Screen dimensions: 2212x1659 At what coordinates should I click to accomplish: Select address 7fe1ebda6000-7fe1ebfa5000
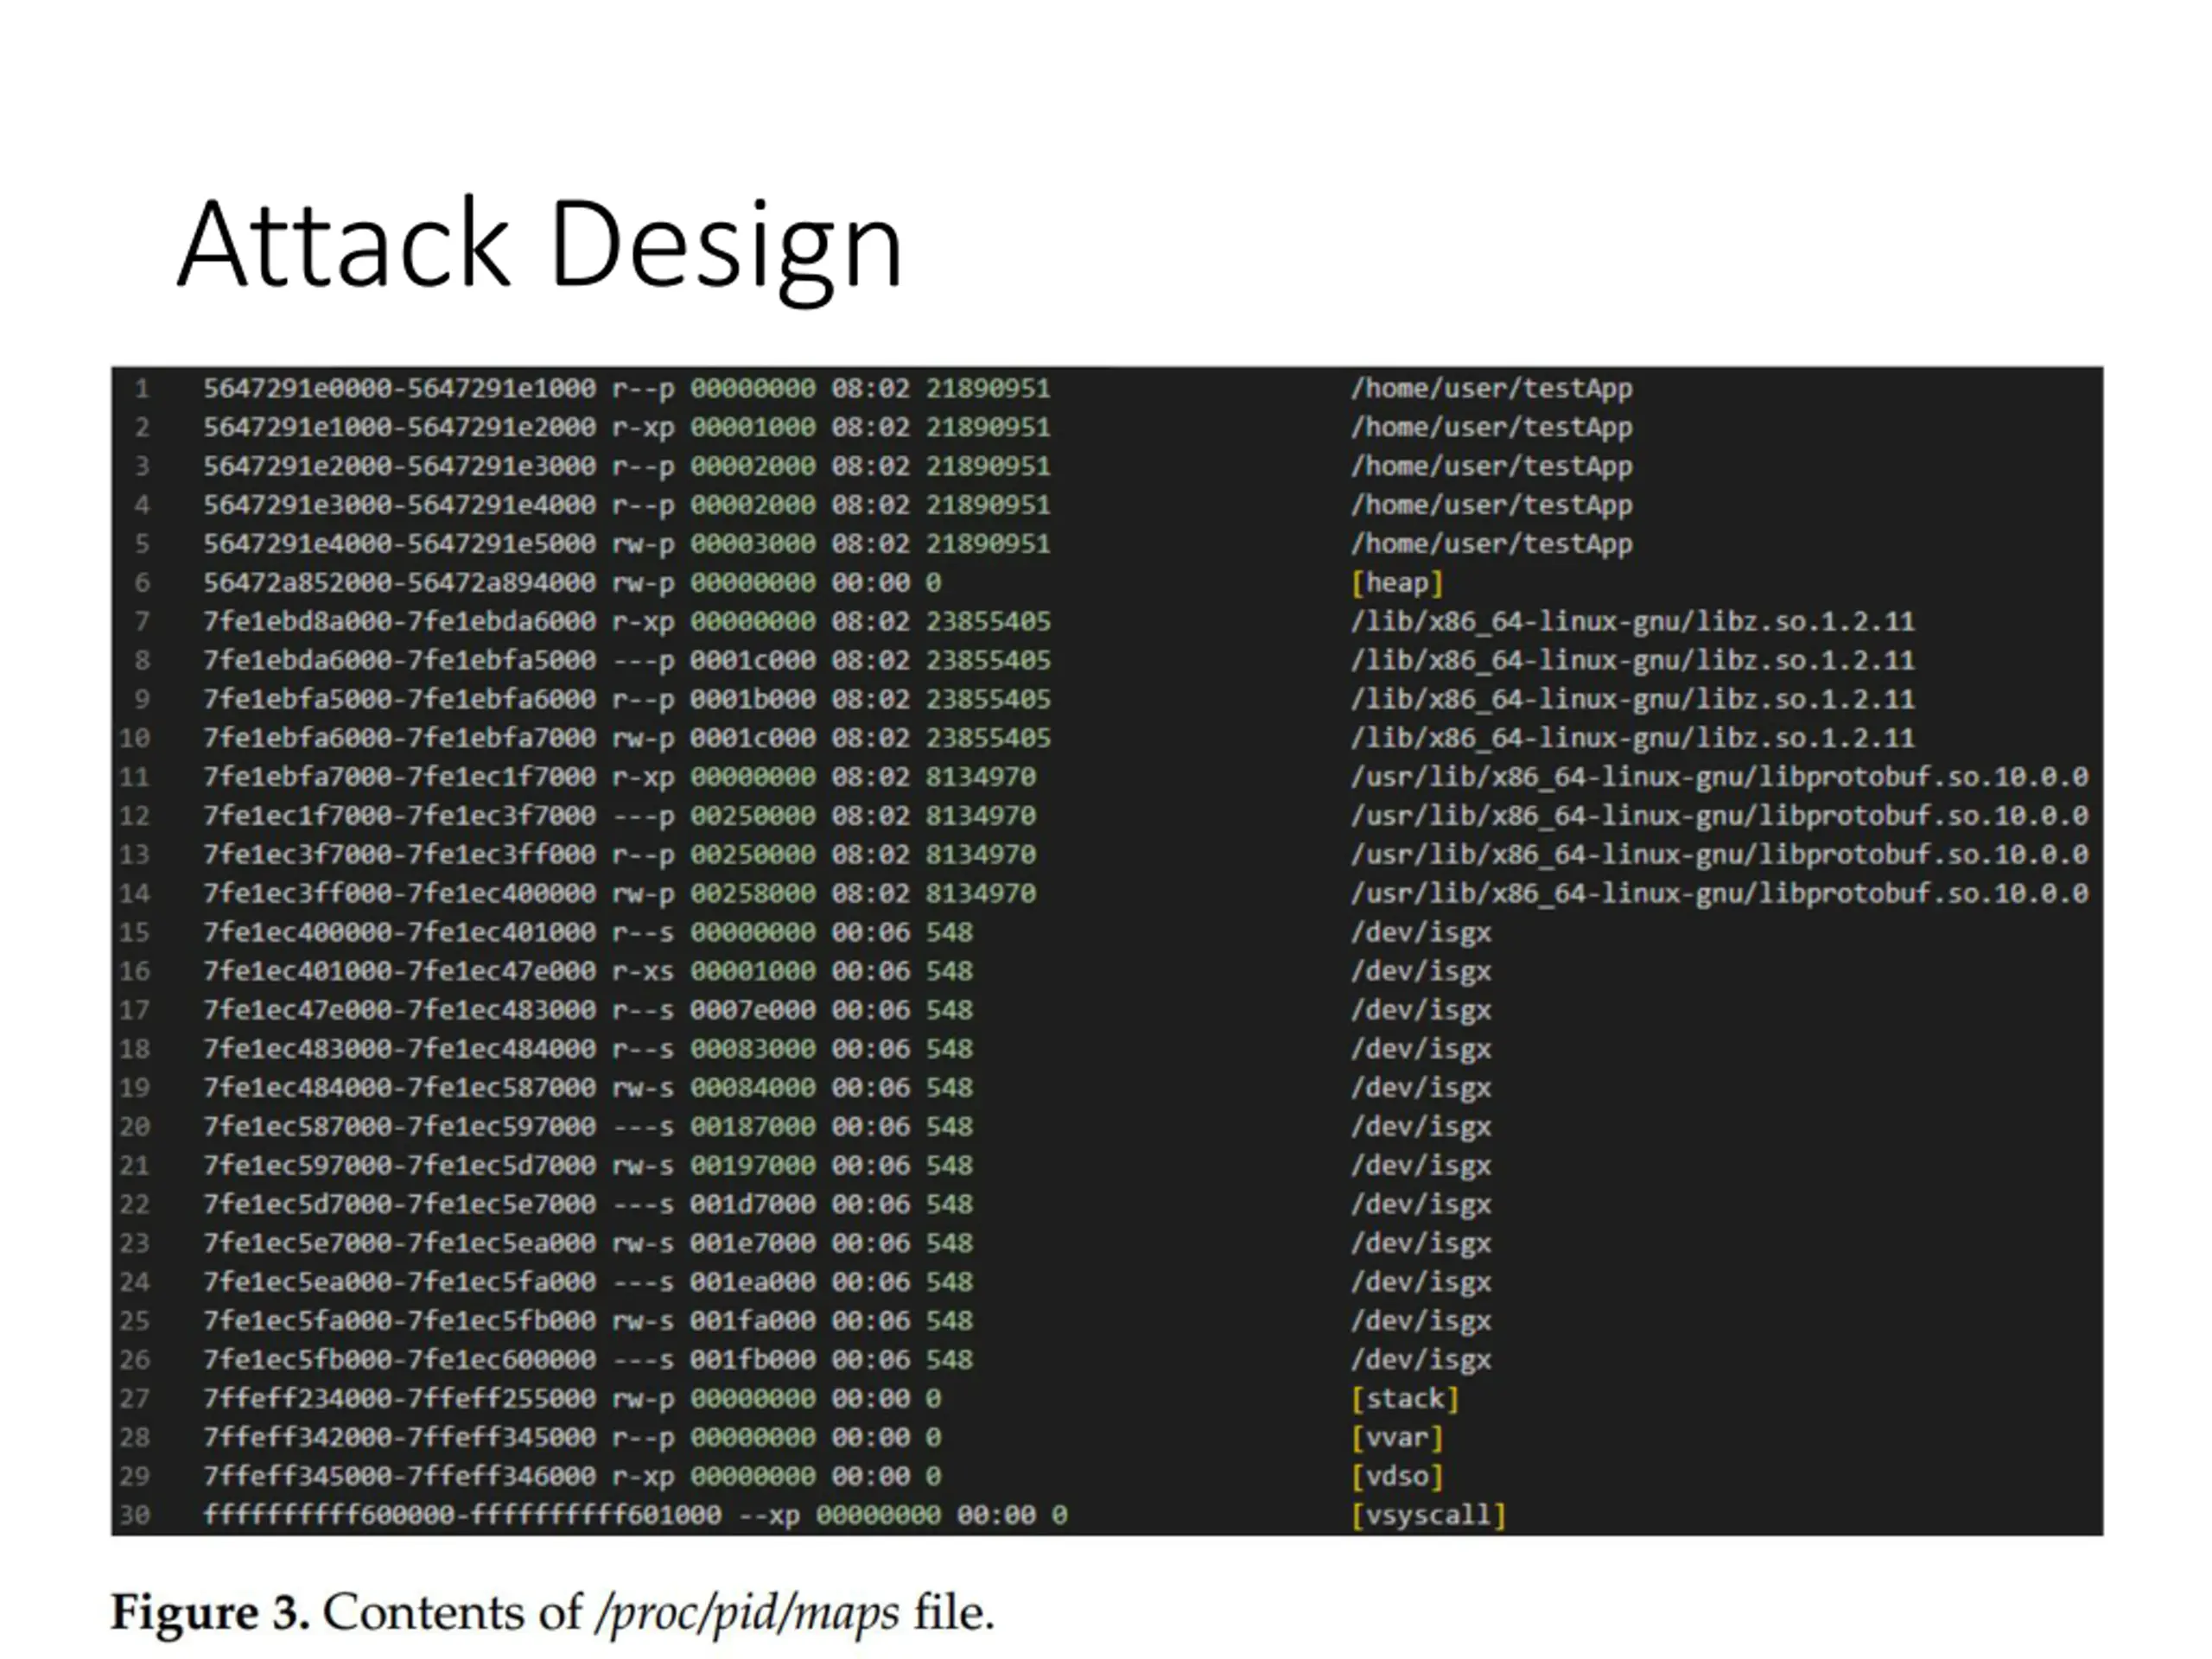pyautogui.click(x=400, y=660)
